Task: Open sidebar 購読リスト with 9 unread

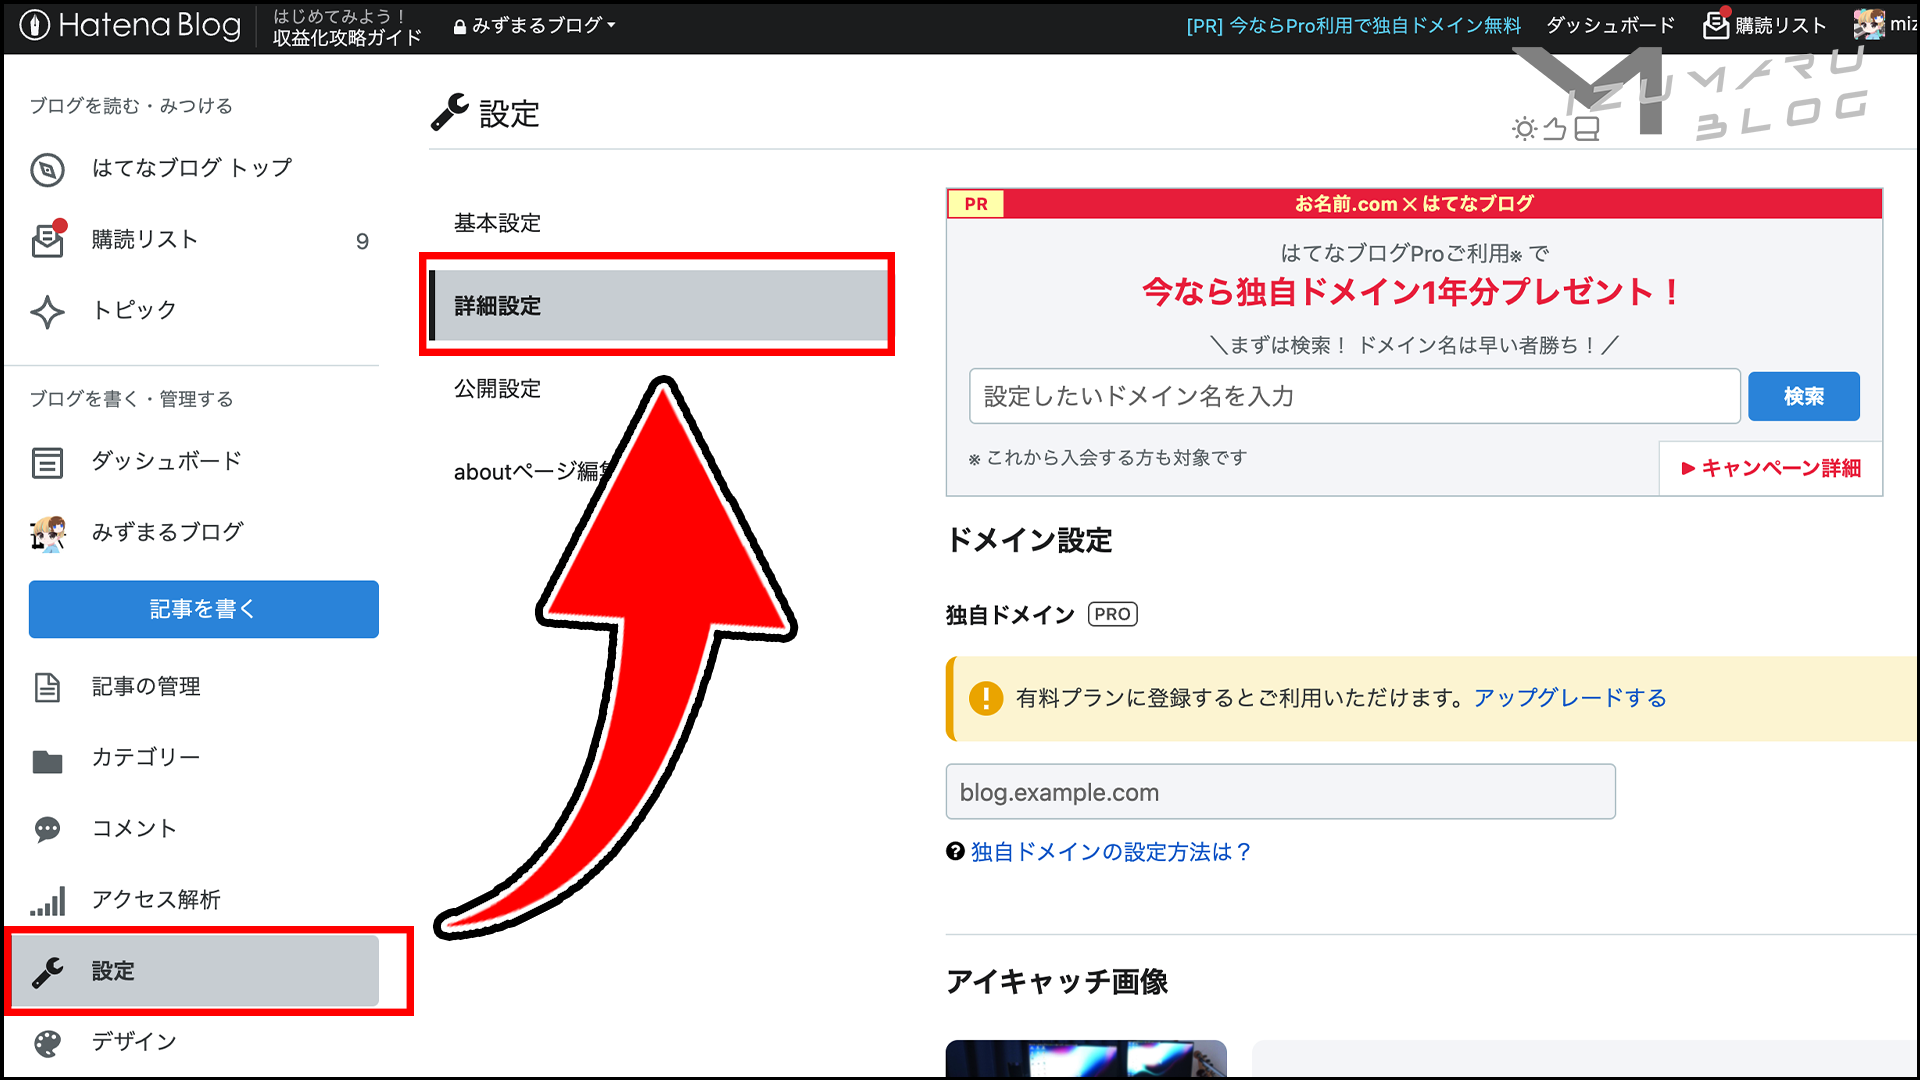Action: pos(204,240)
